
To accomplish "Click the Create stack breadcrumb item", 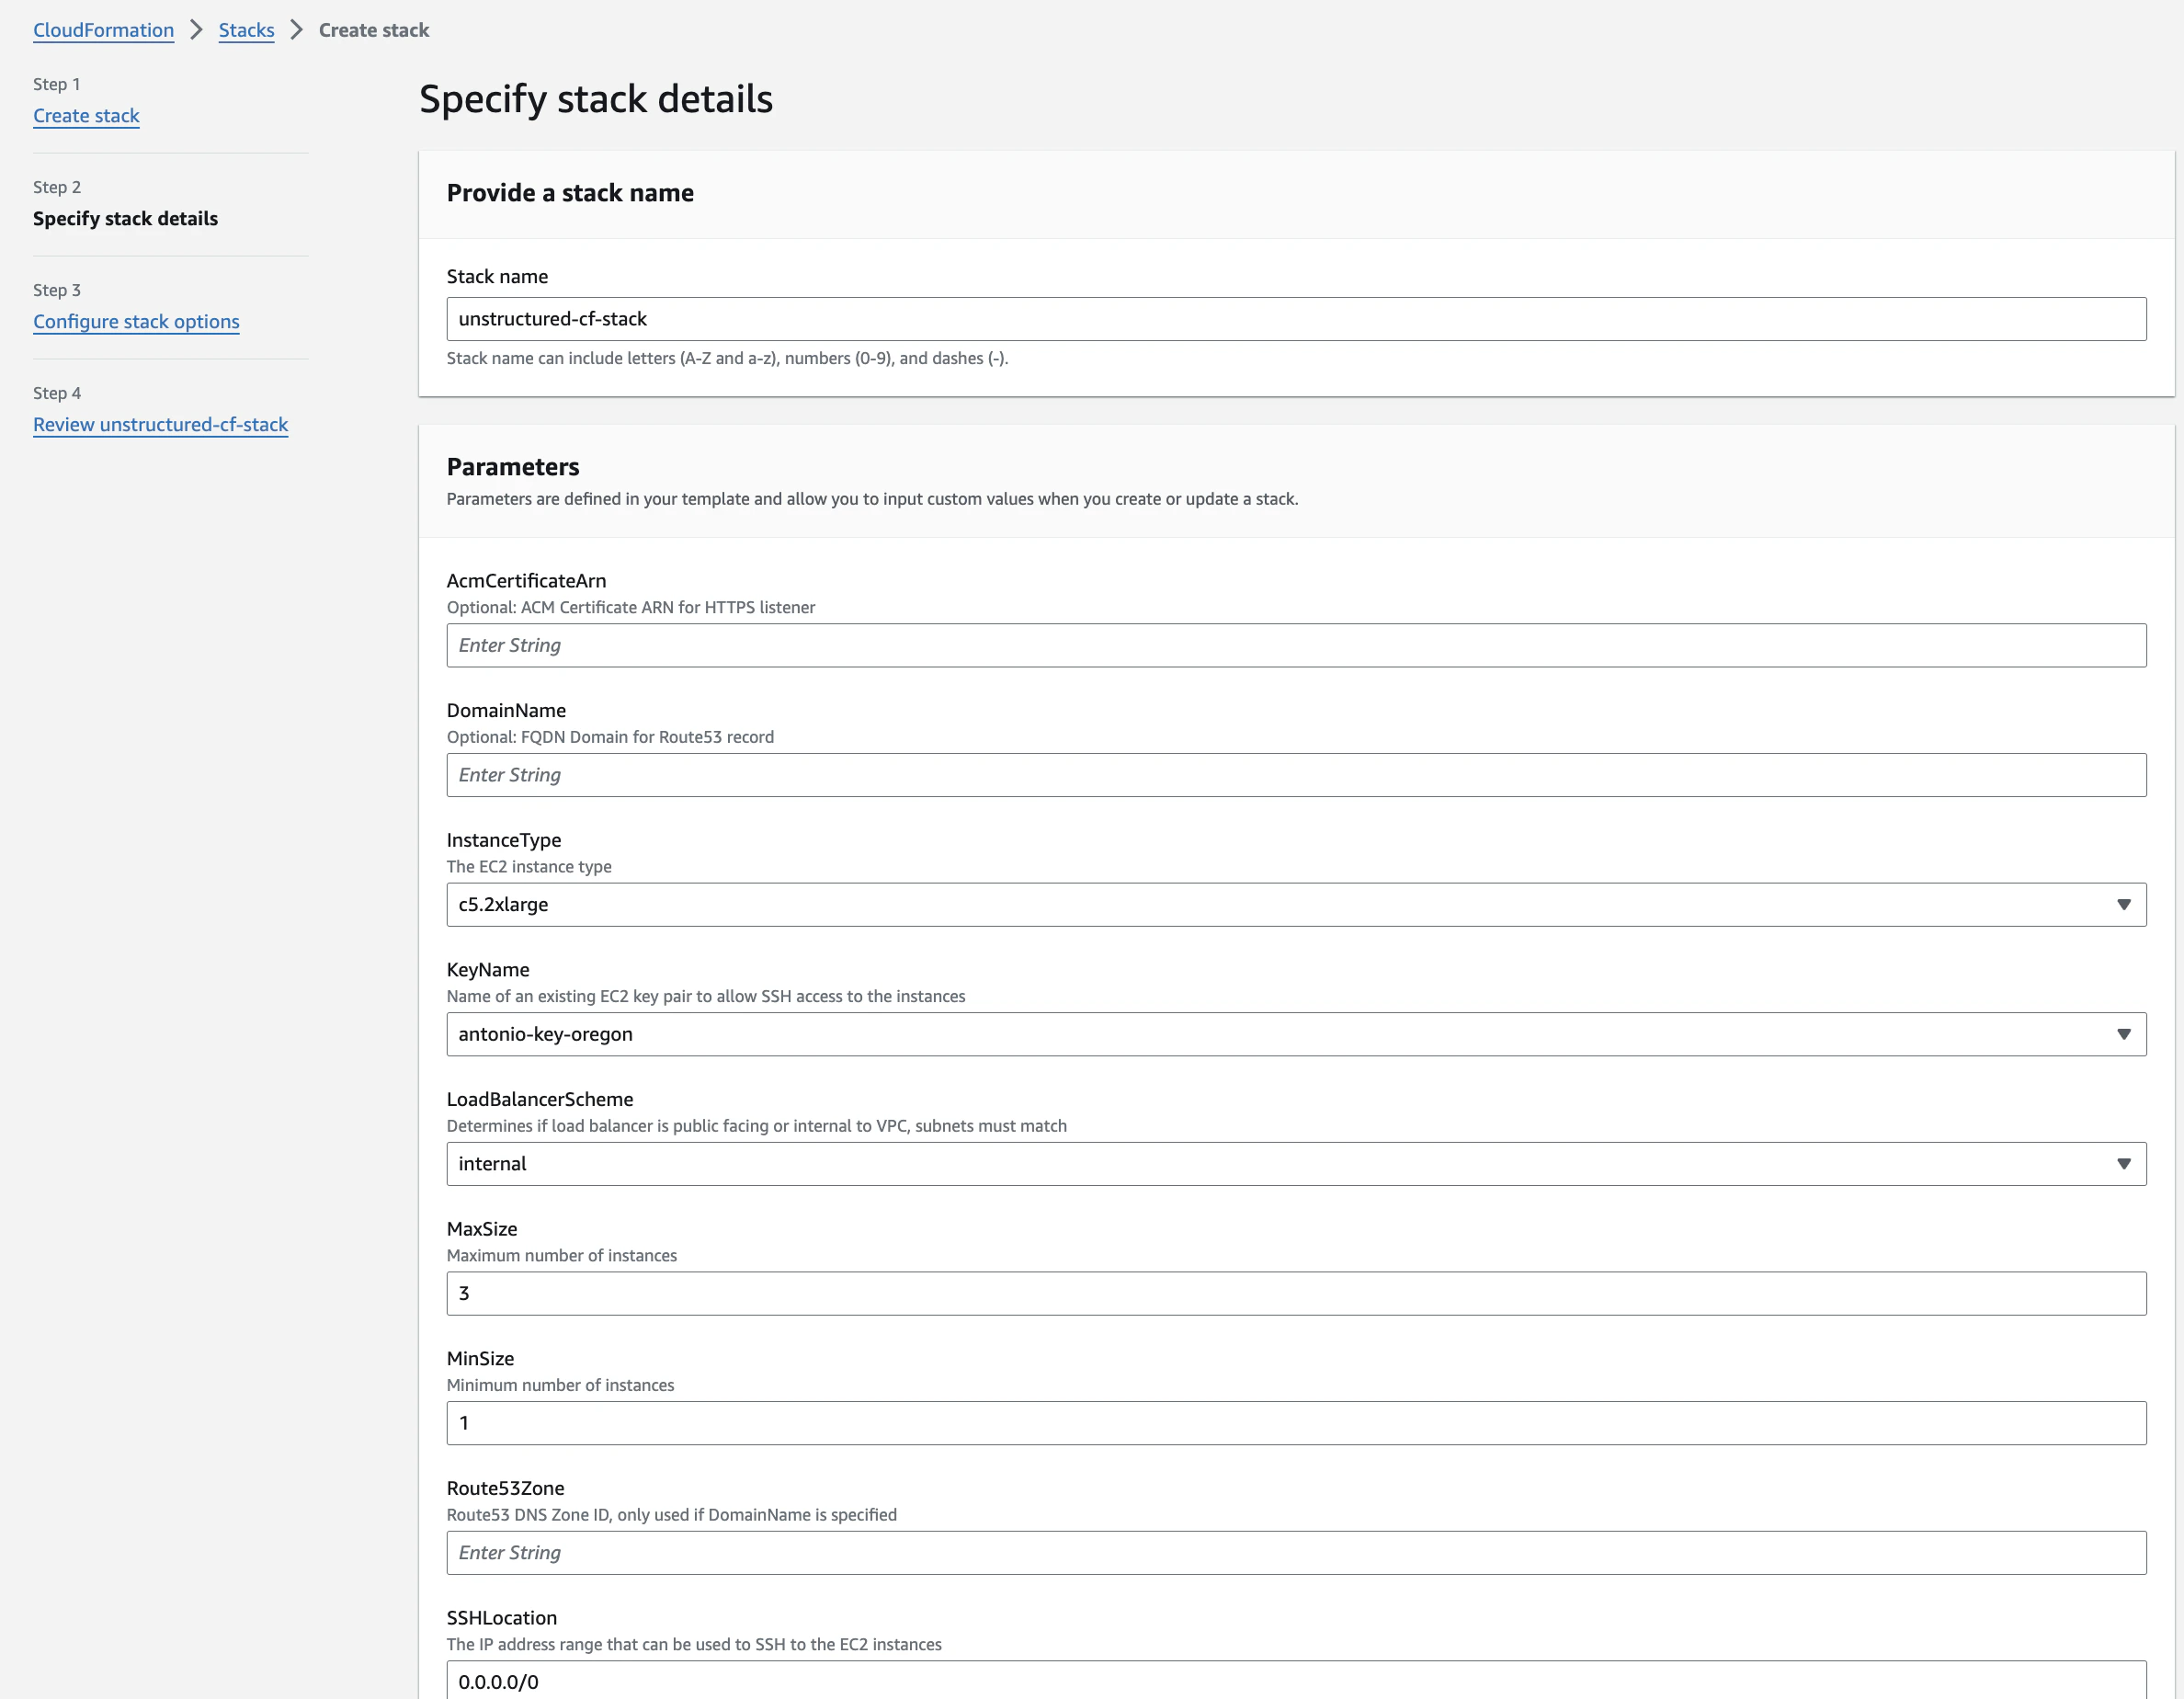I will 373,30.
